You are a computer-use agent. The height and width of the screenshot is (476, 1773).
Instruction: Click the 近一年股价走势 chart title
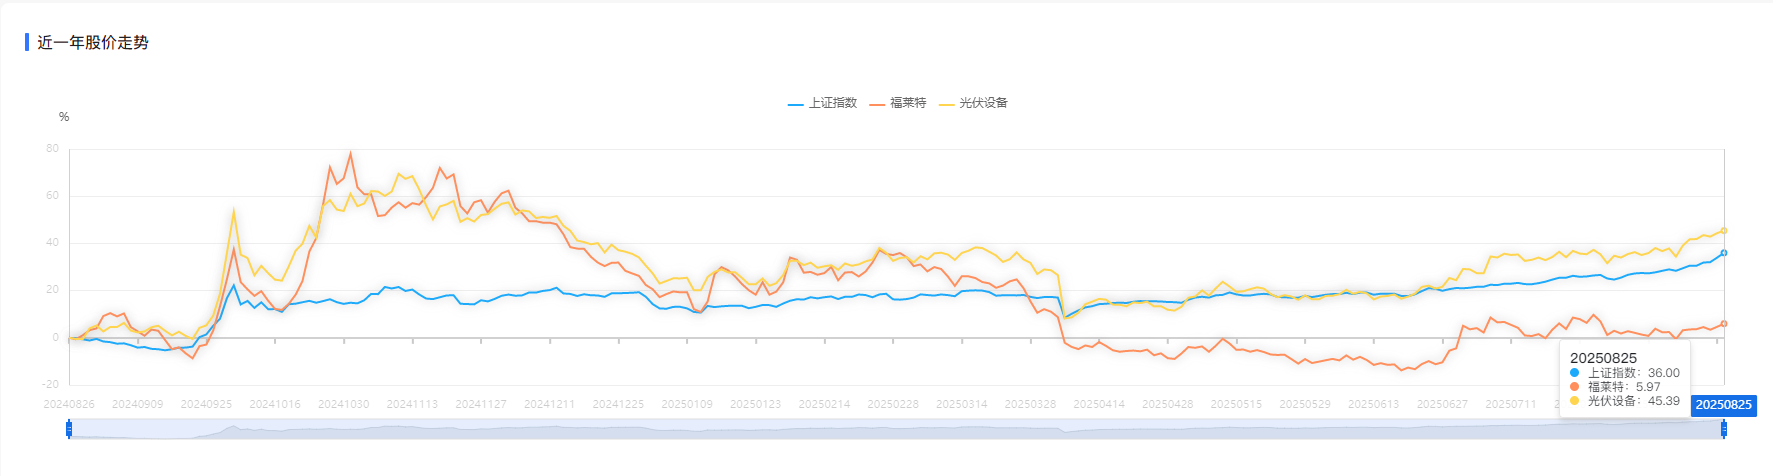(93, 42)
